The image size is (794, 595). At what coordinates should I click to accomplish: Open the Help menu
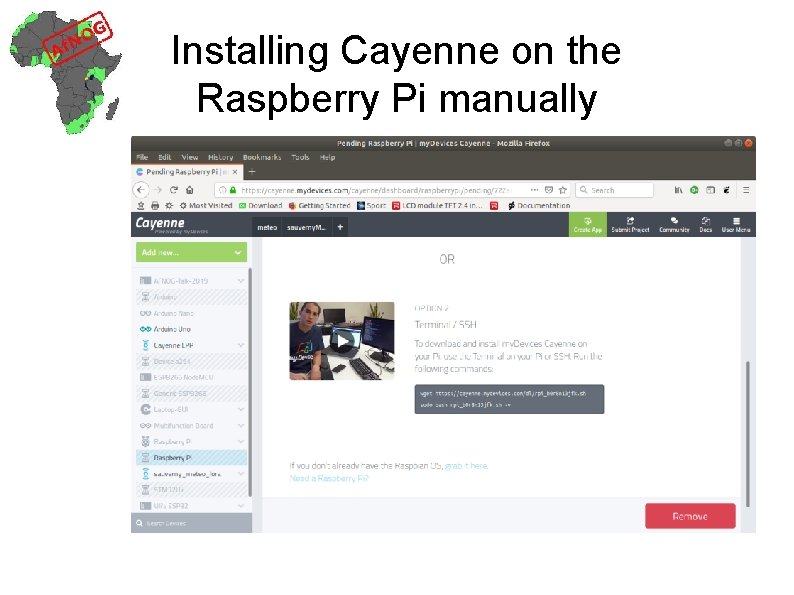point(328,157)
